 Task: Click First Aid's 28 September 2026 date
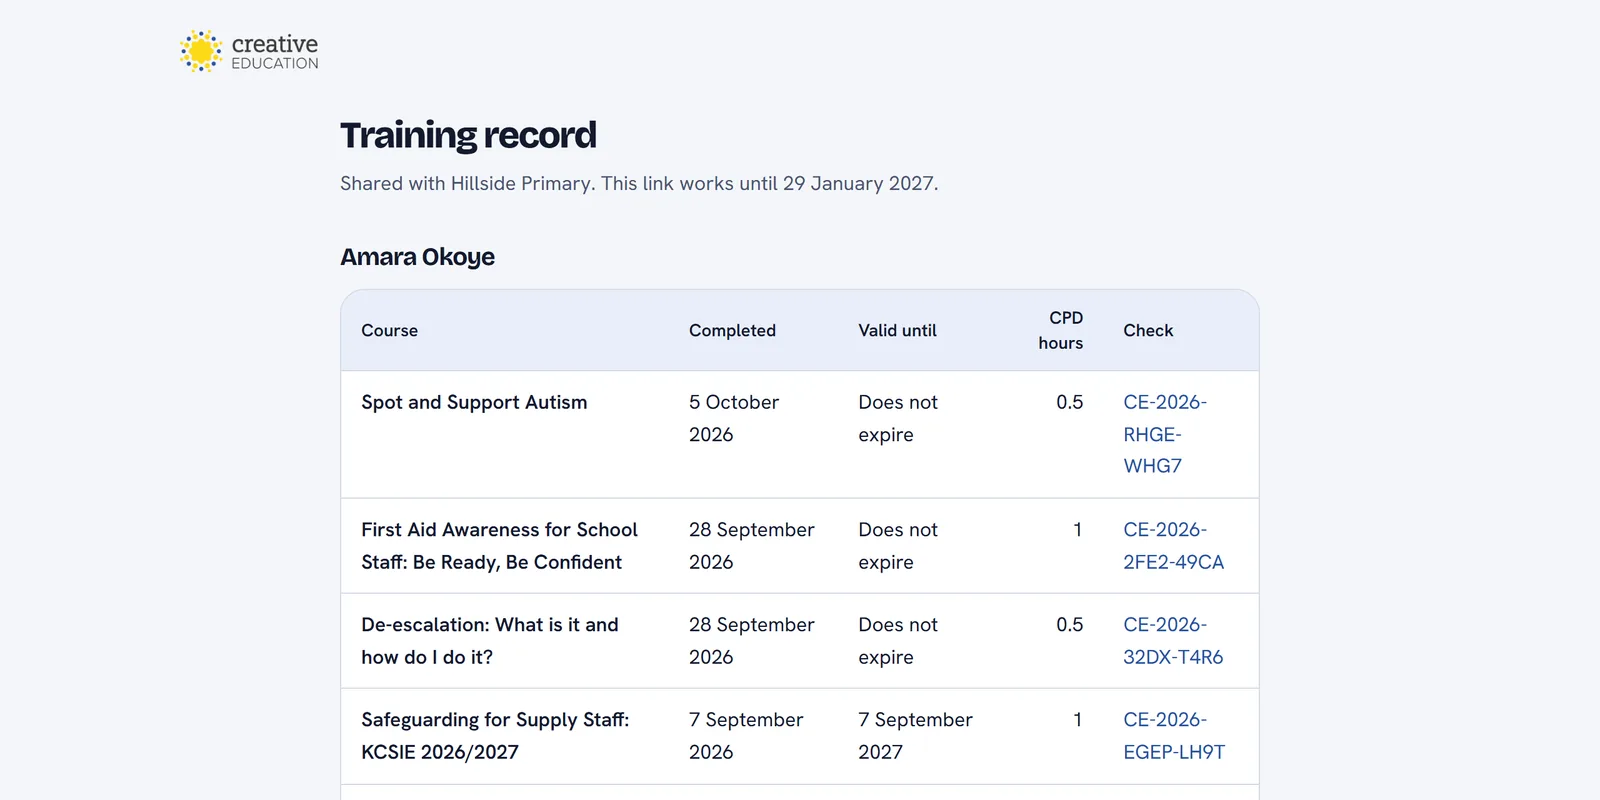[x=752, y=546]
